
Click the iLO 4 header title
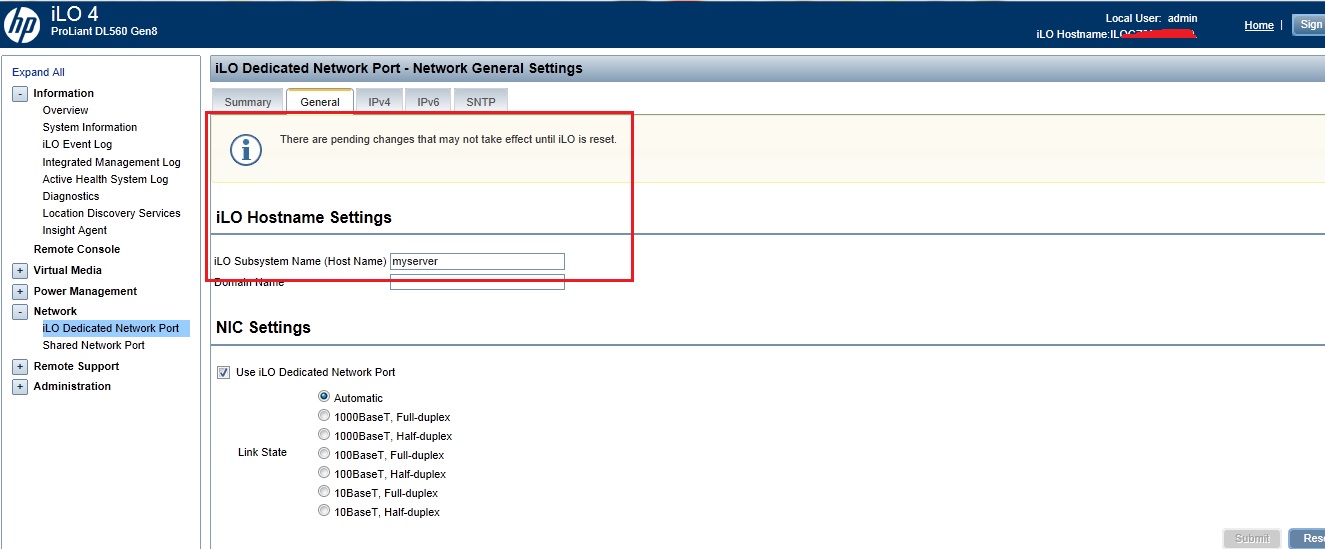click(74, 14)
